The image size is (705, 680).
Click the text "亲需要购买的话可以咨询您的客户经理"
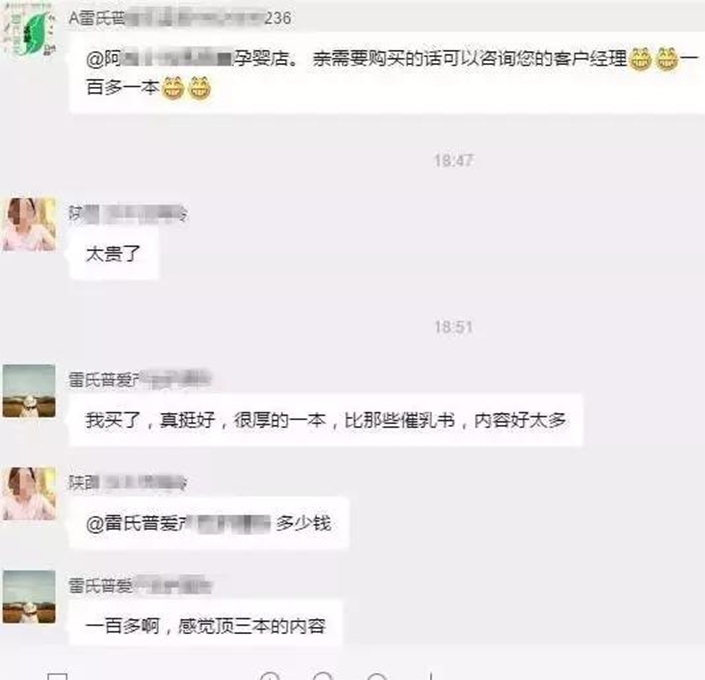pyautogui.click(x=470, y=59)
